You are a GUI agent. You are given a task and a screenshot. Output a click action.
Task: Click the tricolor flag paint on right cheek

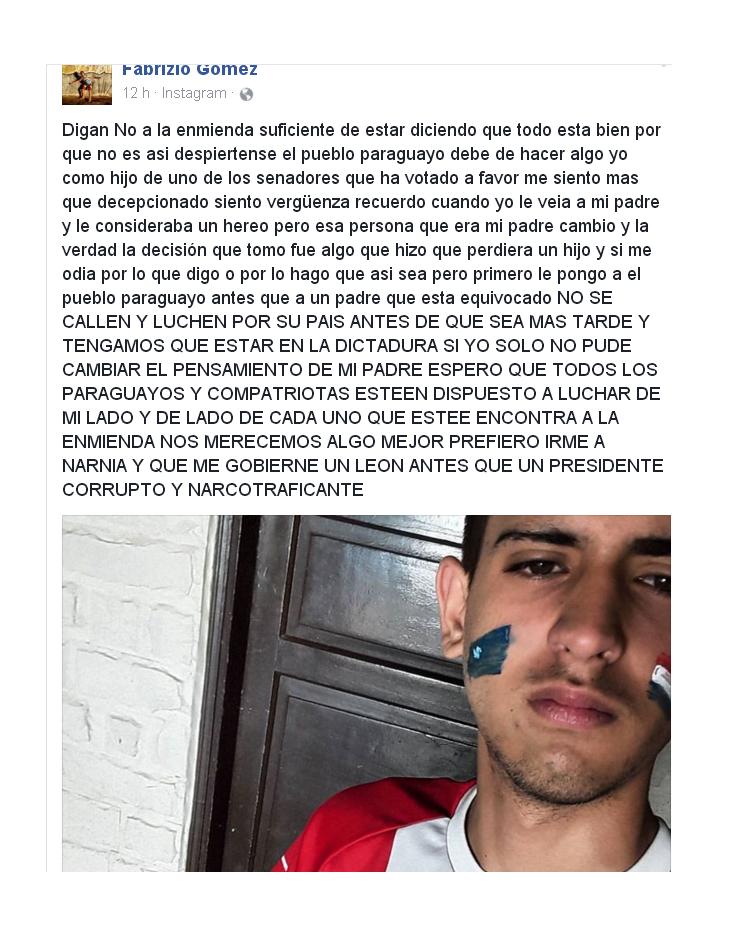[x=660, y=680]
